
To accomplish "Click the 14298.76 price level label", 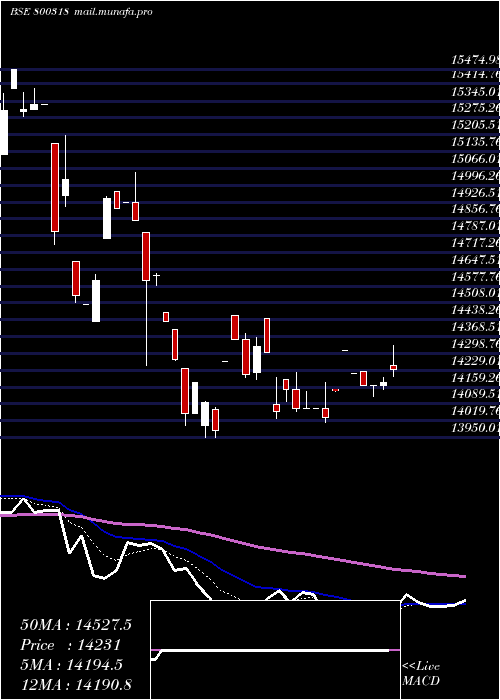I will click(475, 343).
